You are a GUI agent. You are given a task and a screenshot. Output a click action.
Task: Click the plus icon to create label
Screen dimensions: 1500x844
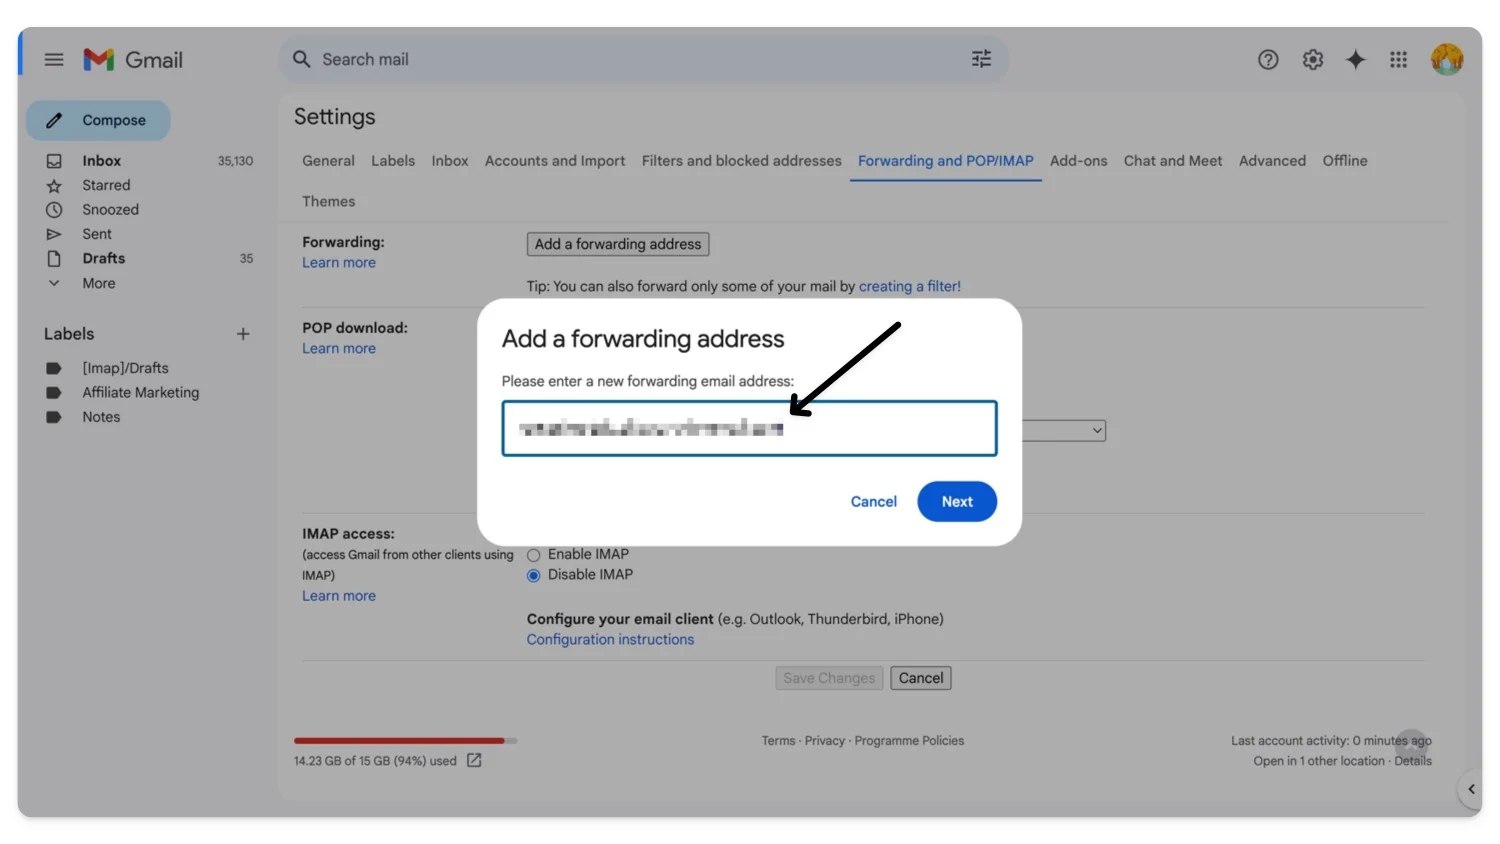coord(243,334)
